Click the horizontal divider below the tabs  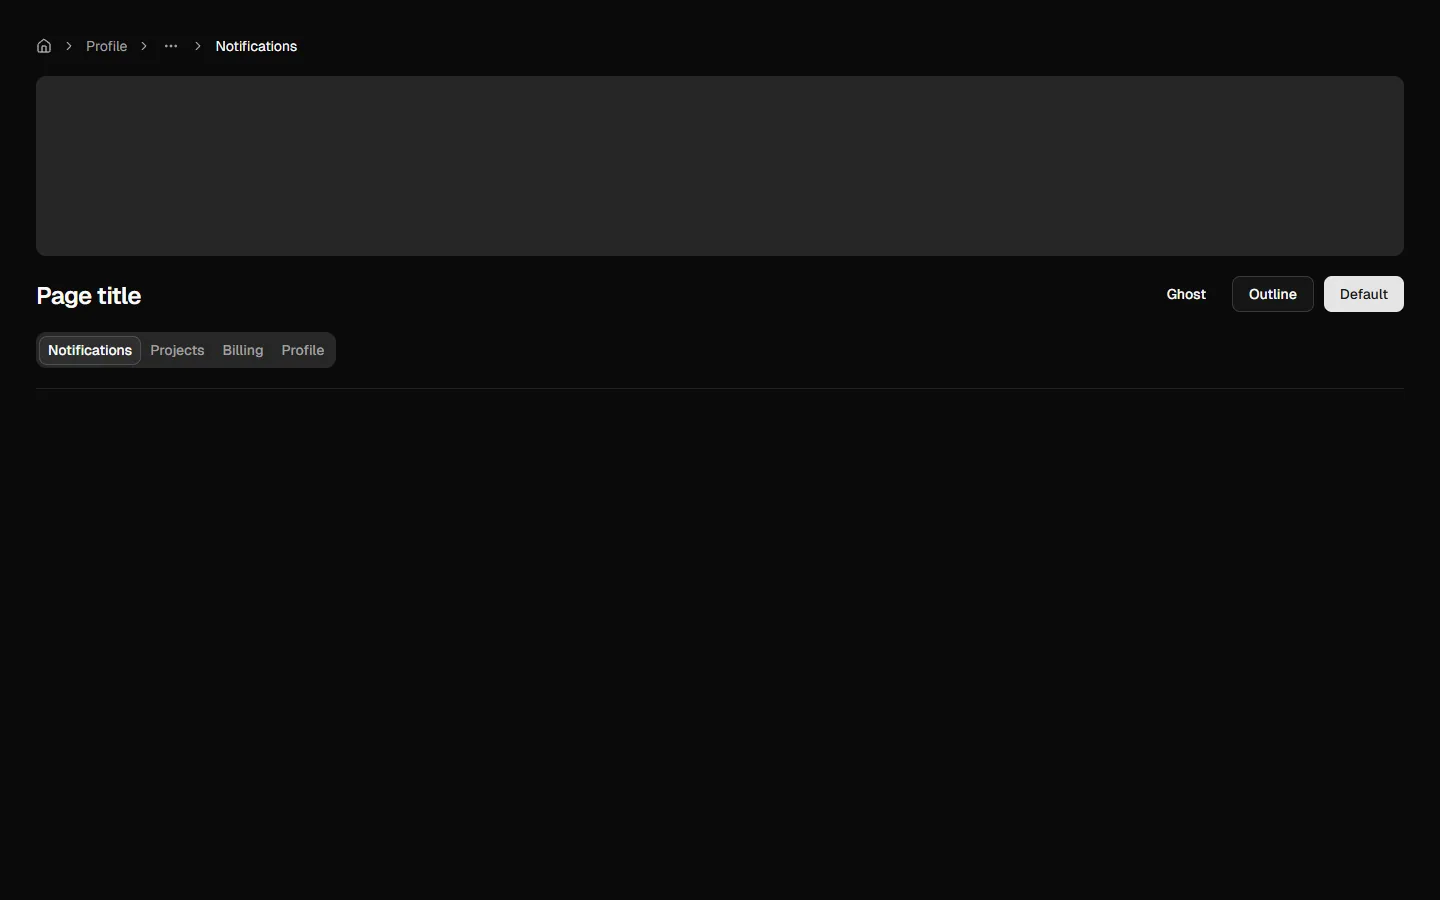coord(720,388)
